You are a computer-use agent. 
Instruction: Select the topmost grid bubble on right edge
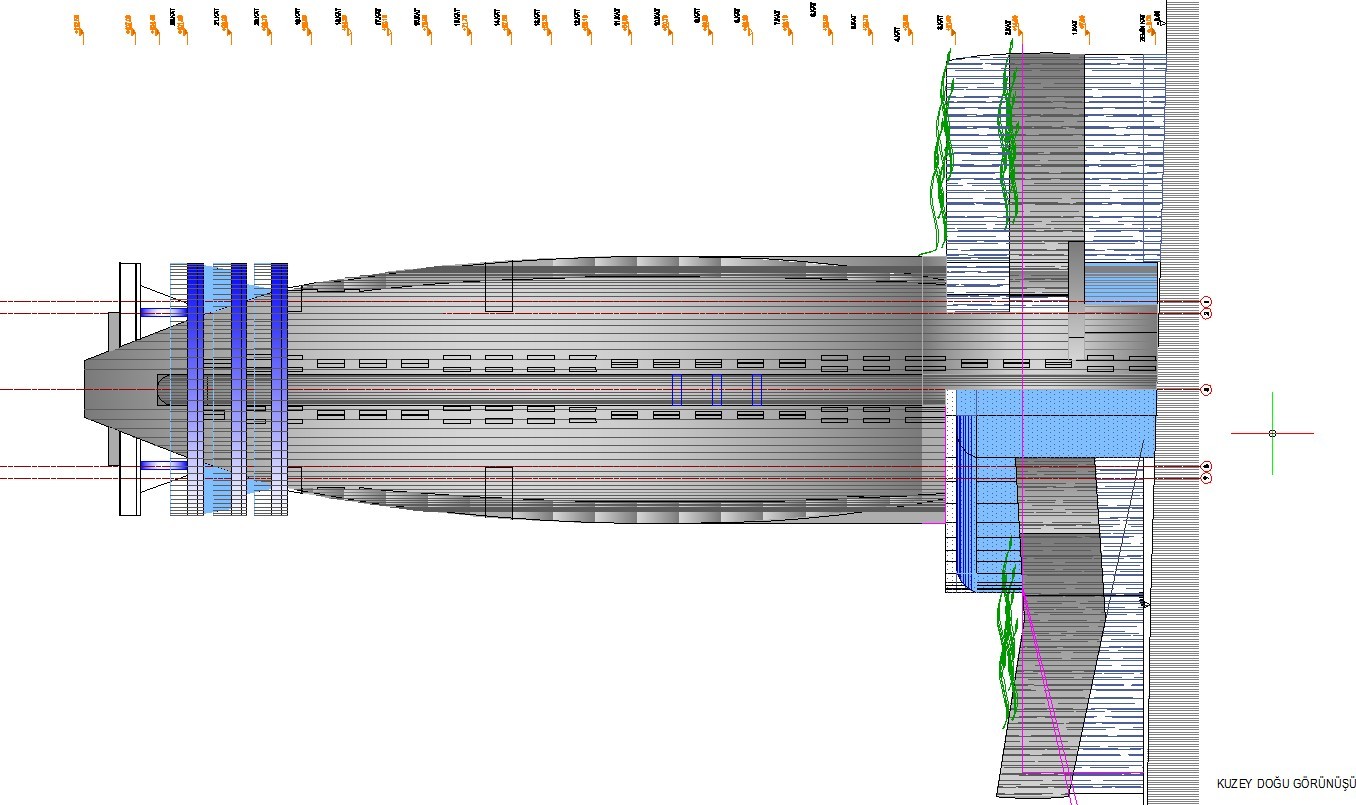1206,301
